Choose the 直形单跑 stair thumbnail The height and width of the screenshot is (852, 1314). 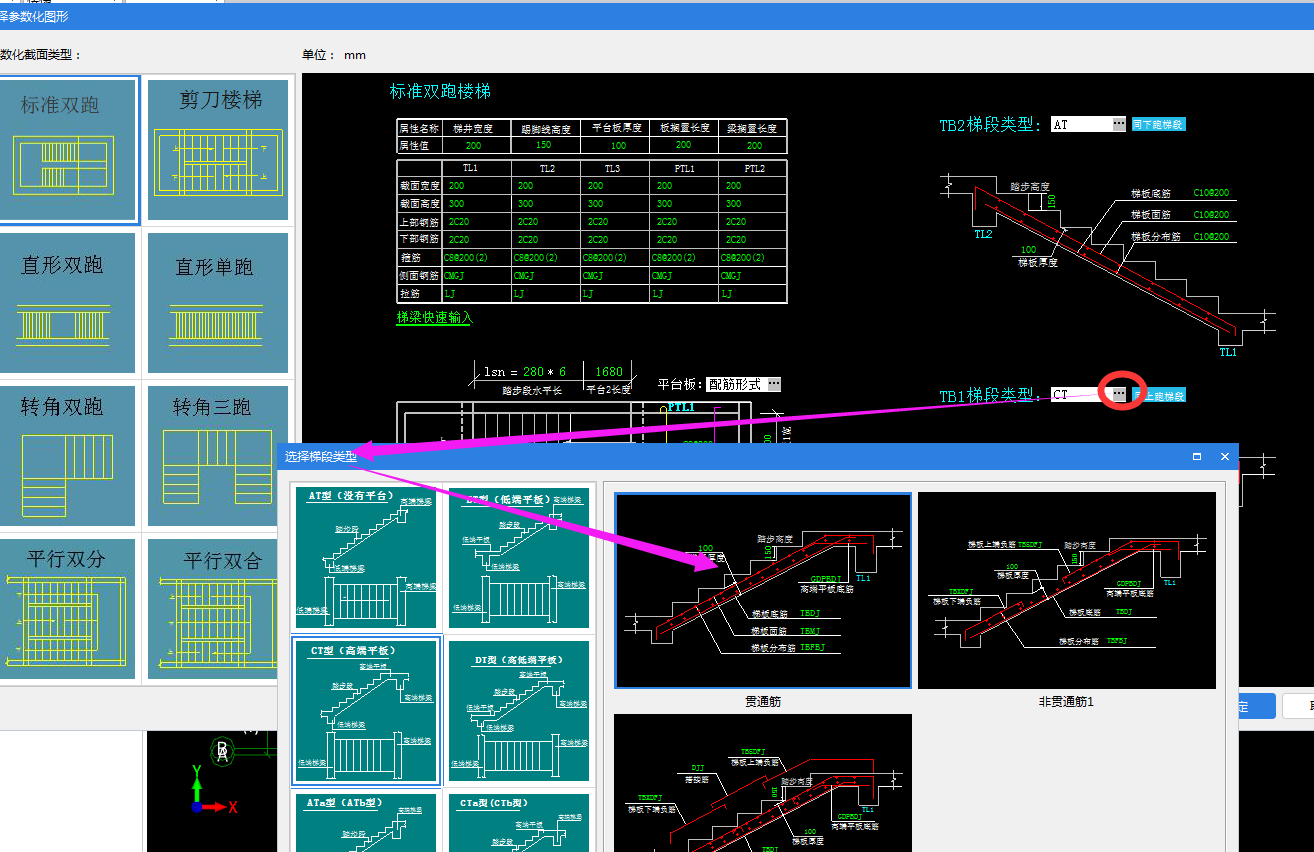point(218,303)
